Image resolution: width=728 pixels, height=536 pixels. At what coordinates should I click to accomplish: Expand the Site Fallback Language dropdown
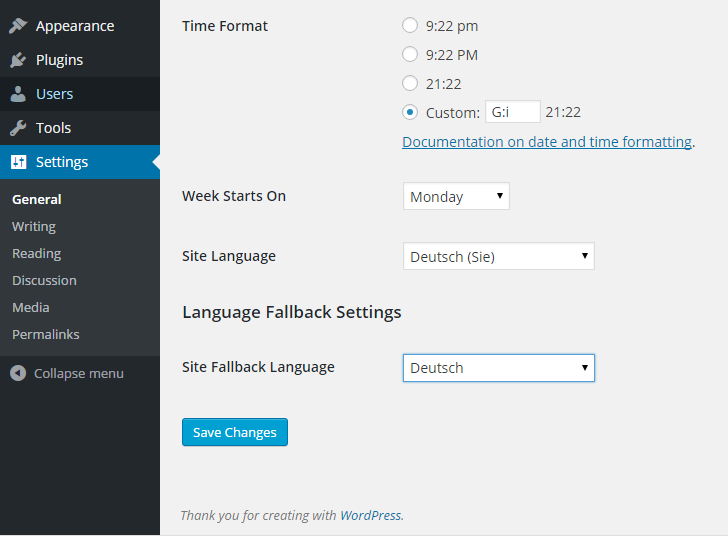[499, 368]
